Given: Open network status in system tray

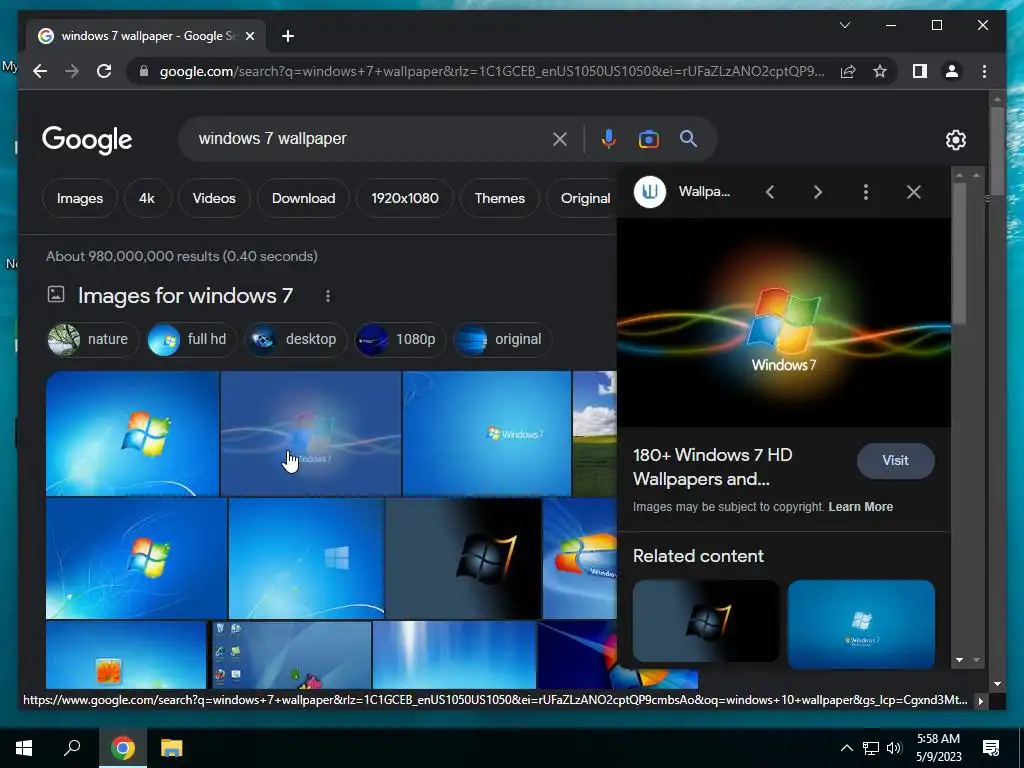Looking at the screenshot, I should 871,748.
